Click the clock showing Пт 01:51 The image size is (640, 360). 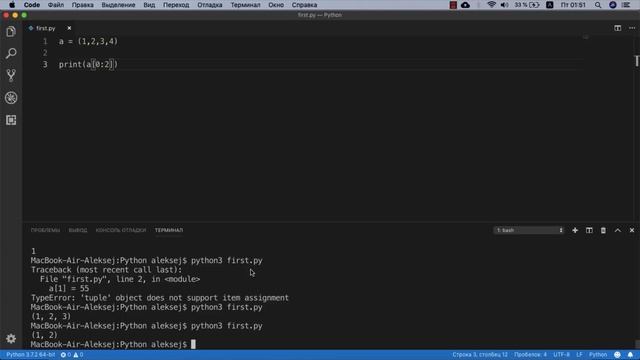tap(573, 5)
